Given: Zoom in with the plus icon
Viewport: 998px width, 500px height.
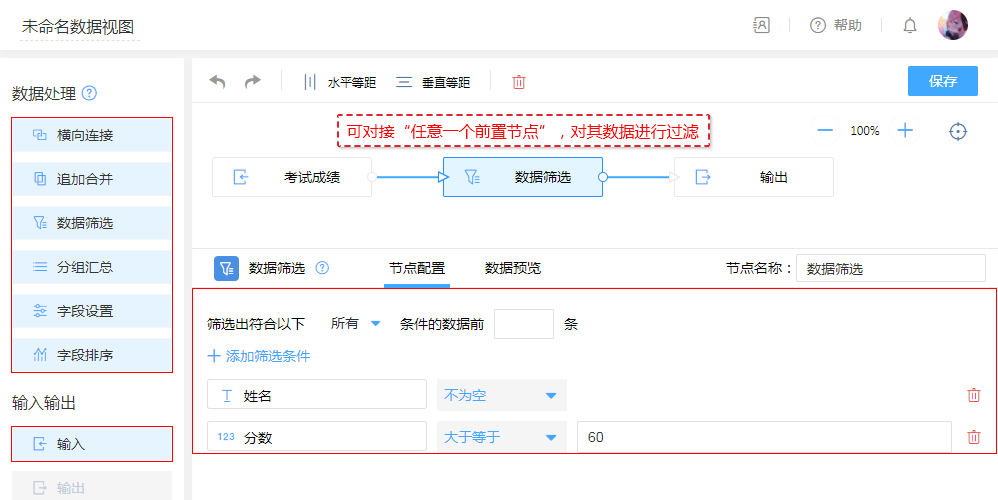Looking at the screenshot, I should 905,131.
